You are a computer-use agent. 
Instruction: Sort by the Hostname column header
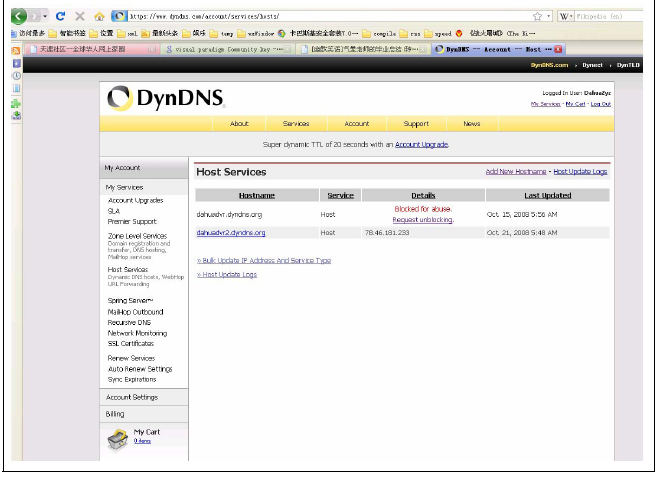point(257,195)
